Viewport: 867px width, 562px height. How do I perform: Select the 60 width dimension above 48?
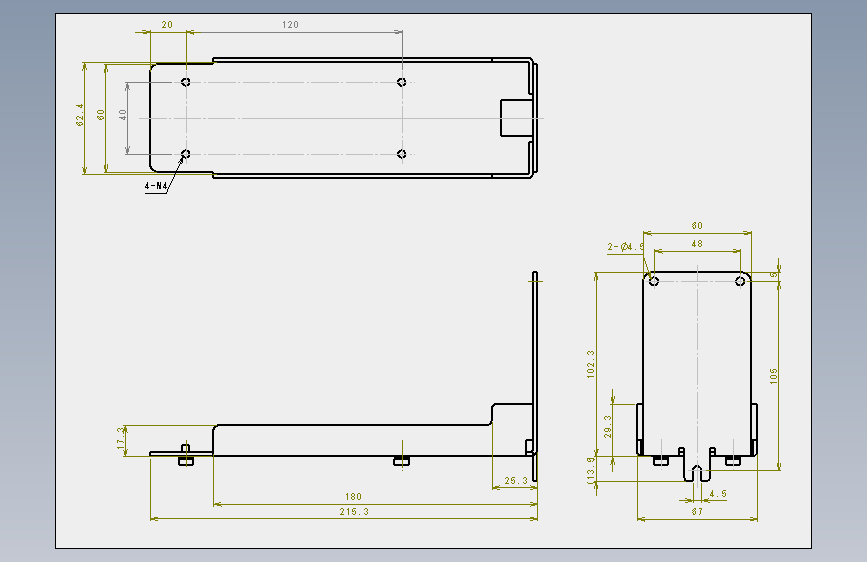tap(697, 225)
